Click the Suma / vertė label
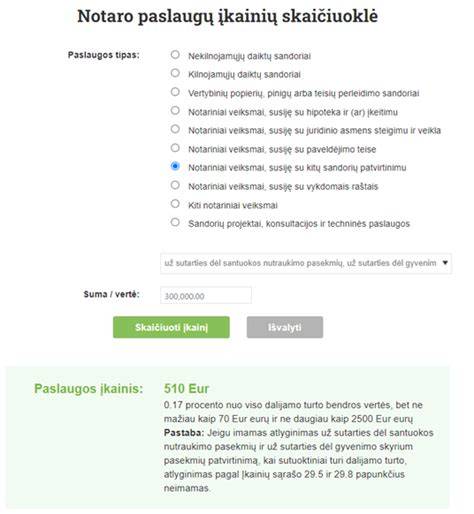 [111, 294]
